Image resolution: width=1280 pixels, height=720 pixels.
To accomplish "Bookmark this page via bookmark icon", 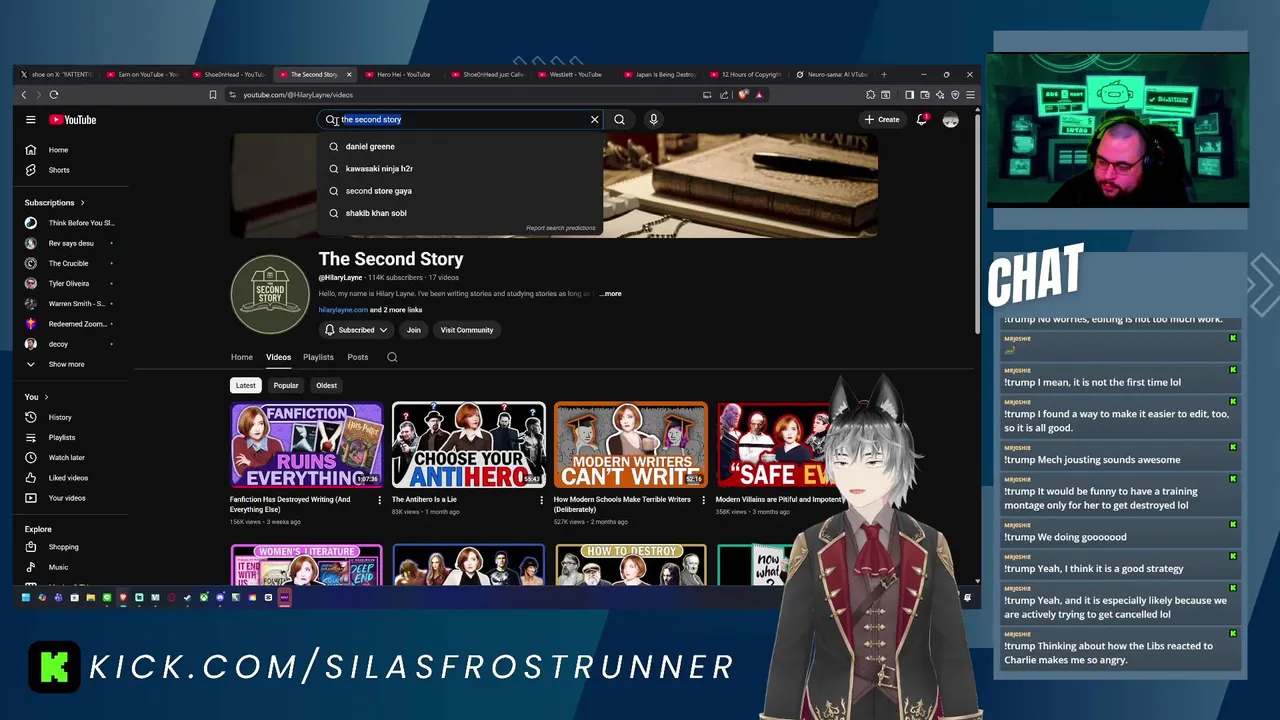I will [213, 95].
